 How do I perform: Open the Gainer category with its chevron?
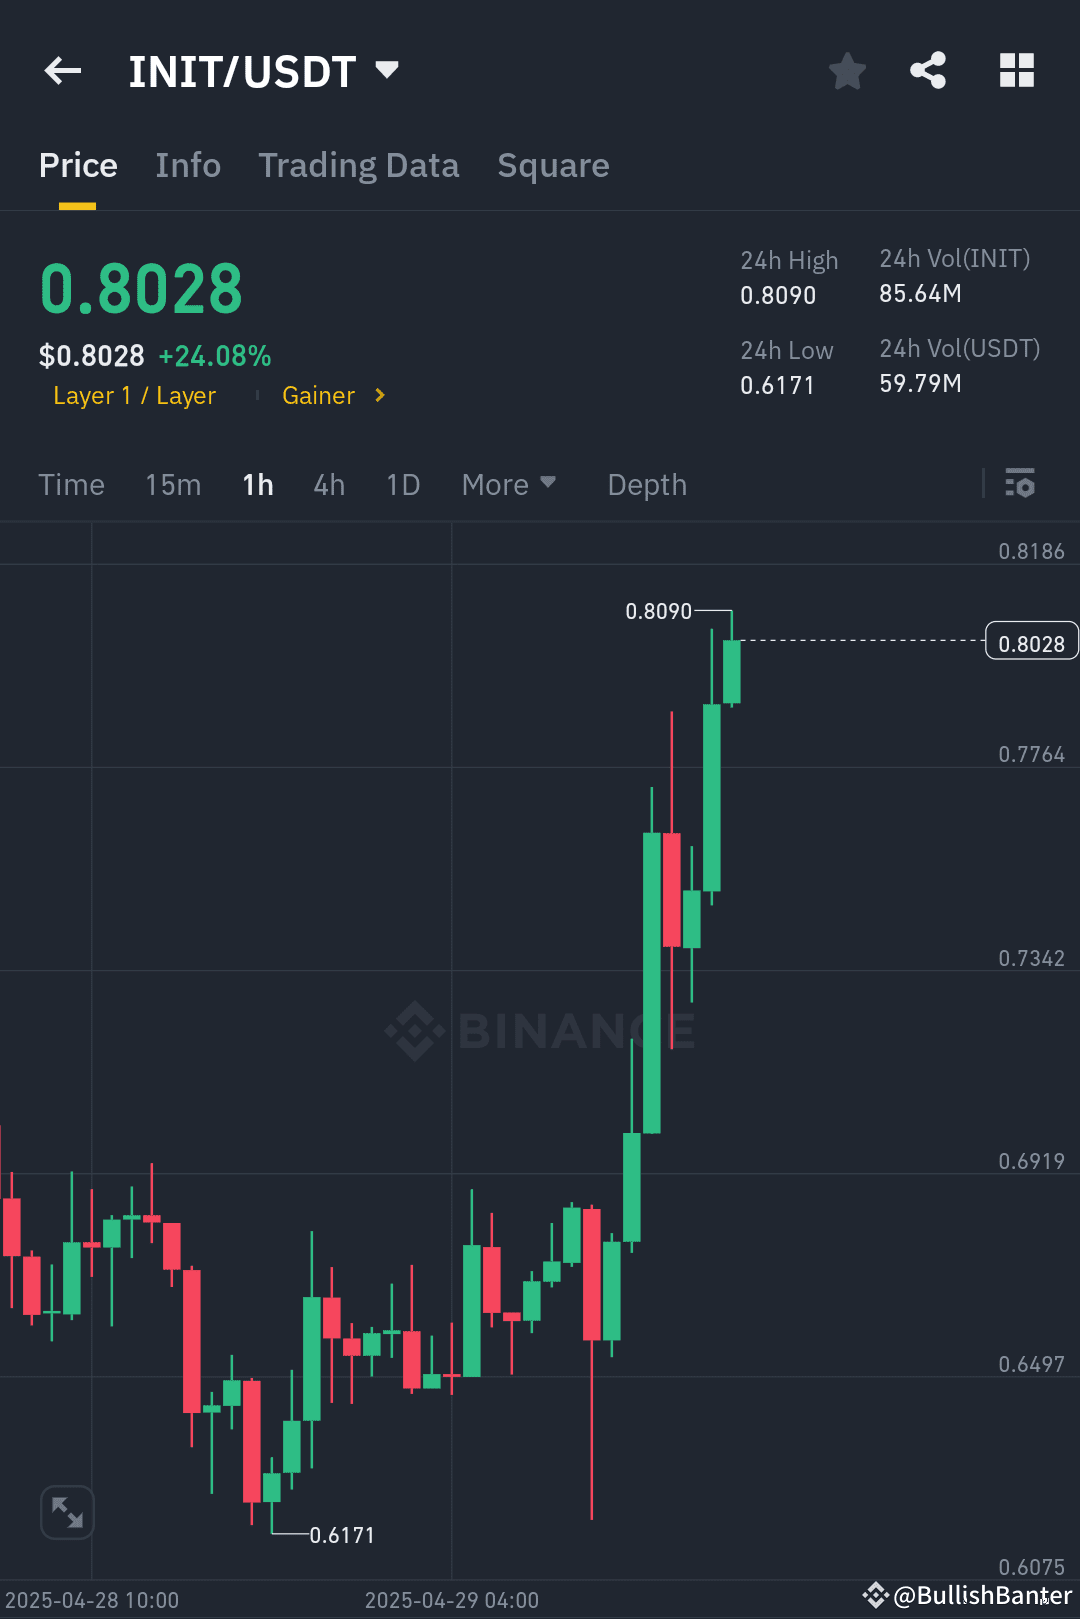(x=332, y=395)
